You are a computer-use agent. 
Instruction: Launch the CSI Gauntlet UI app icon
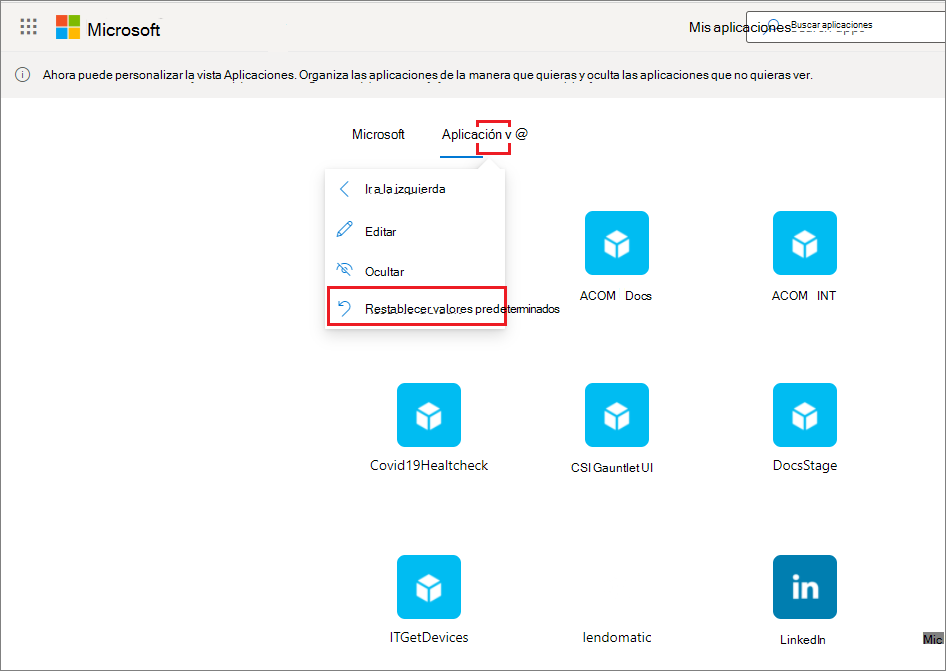tap(617, 415)
